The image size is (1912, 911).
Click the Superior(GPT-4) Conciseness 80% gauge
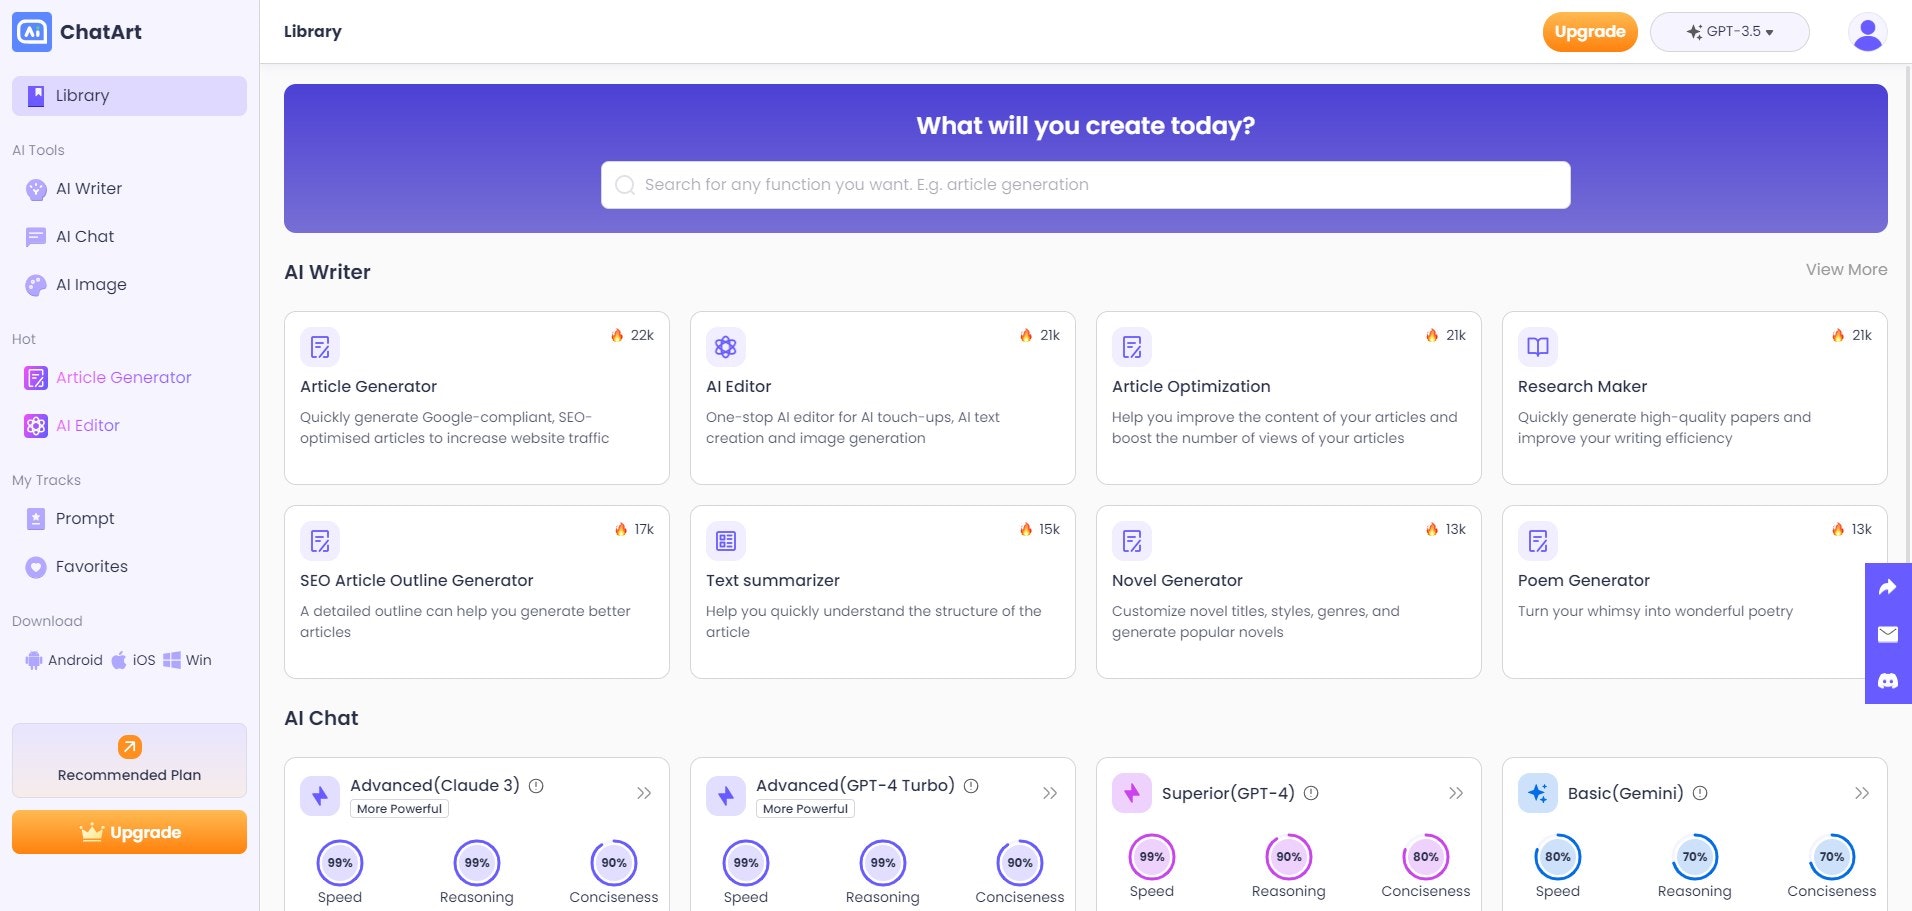1426,857
